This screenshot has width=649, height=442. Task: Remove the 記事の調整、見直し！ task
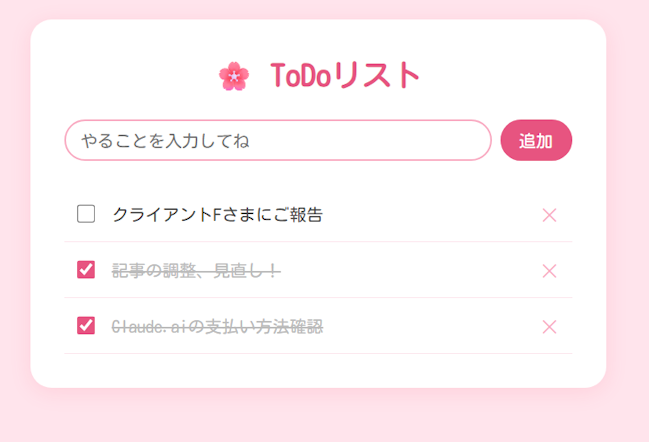pos(549,271)
